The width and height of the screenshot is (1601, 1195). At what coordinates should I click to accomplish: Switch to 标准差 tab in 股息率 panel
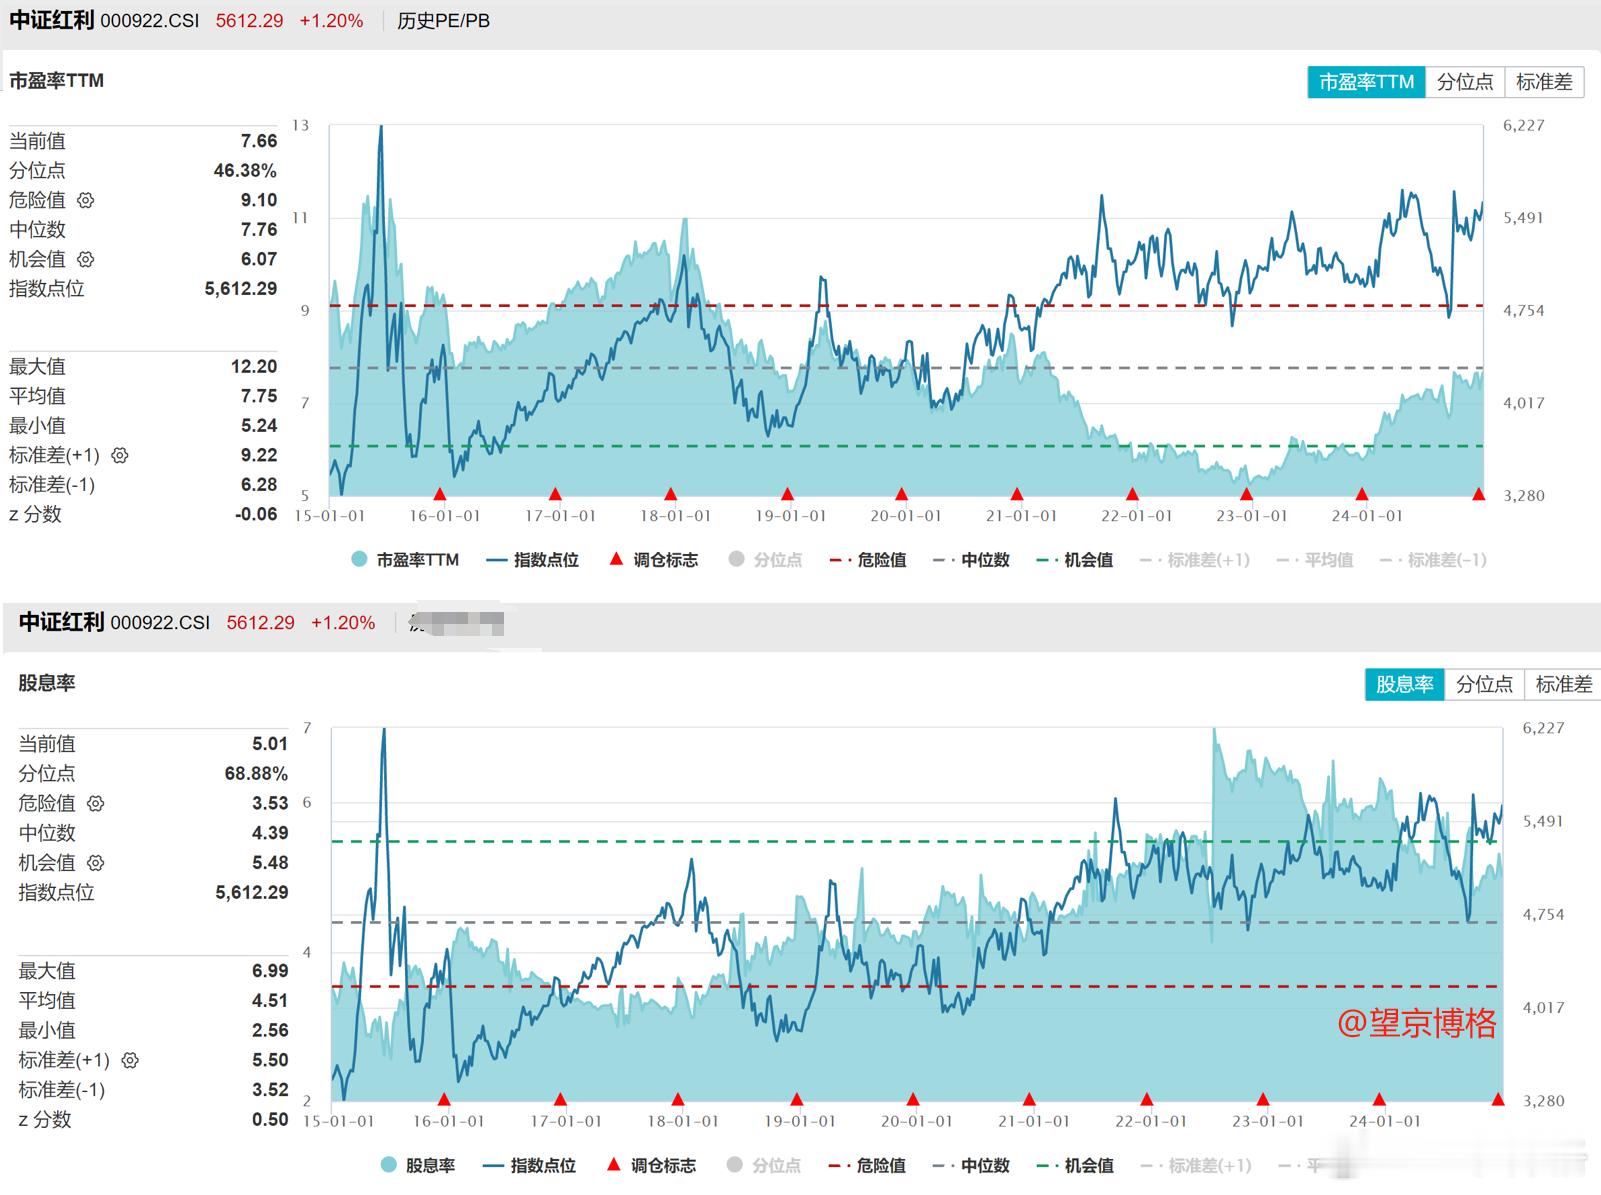[x=1563, y=684]
